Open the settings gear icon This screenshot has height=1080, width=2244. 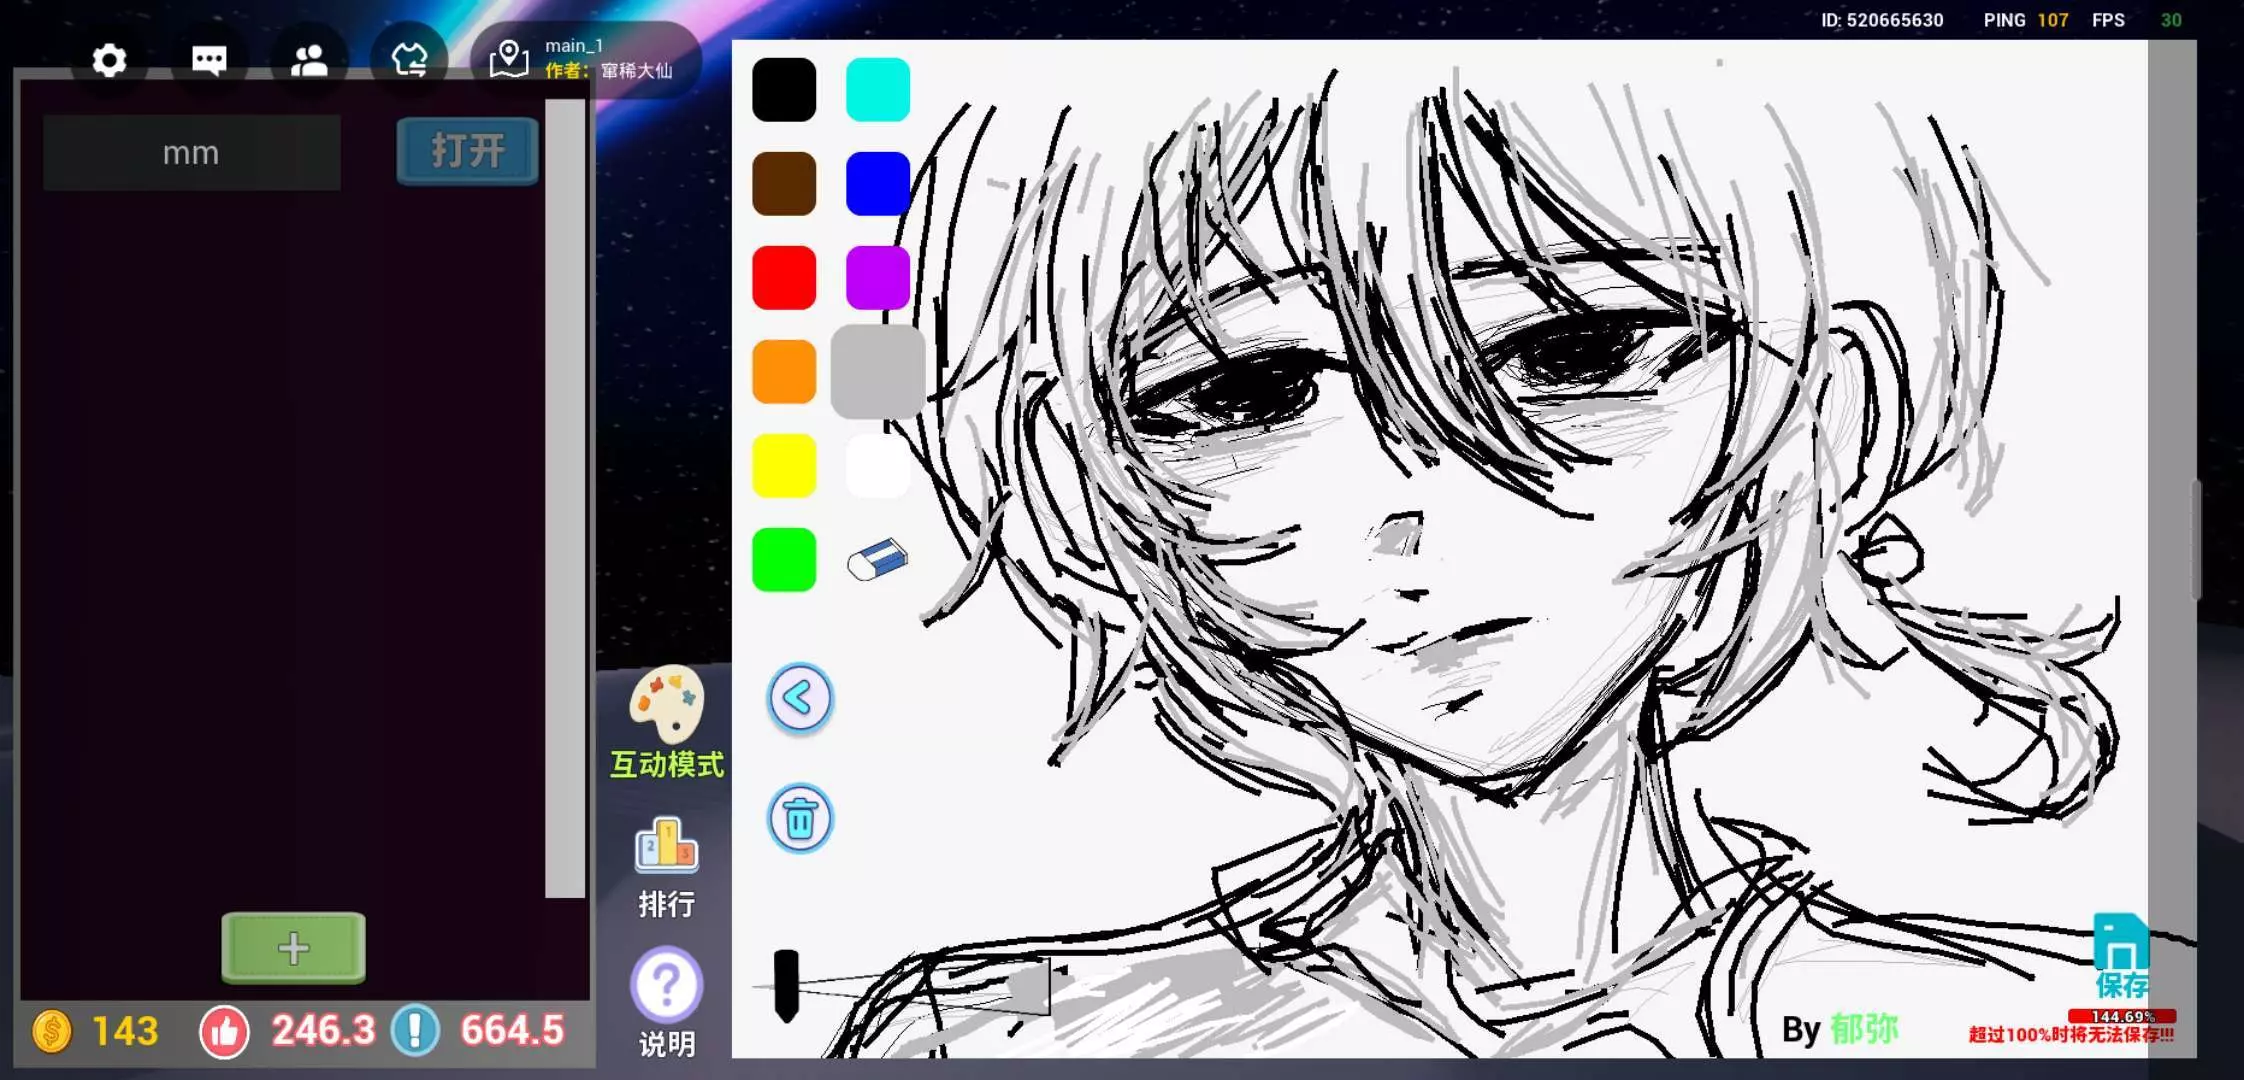[x=109, y=61]
